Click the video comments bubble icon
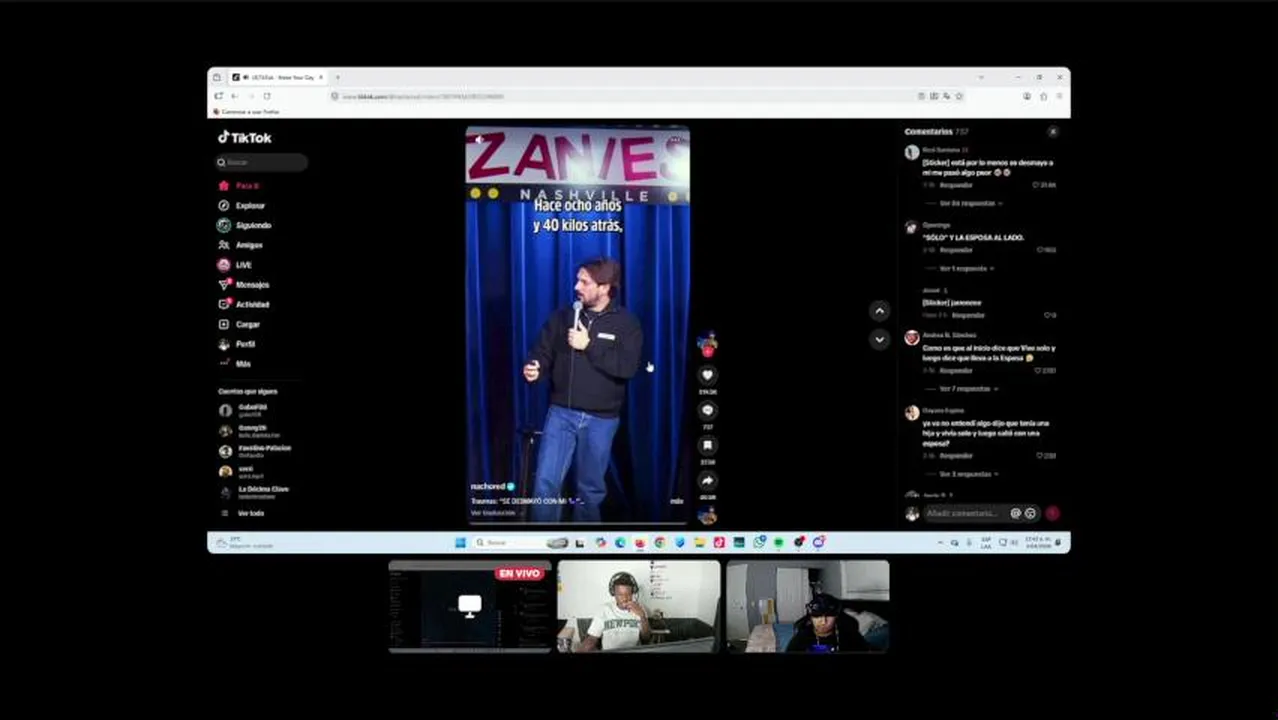The image size is (1278, 720). (707, 410)
